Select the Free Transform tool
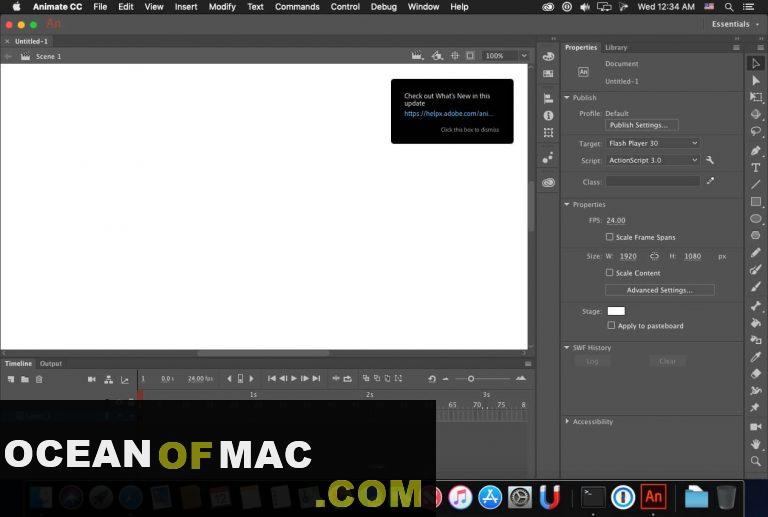768x517 pixels. (x=756, y=97)
